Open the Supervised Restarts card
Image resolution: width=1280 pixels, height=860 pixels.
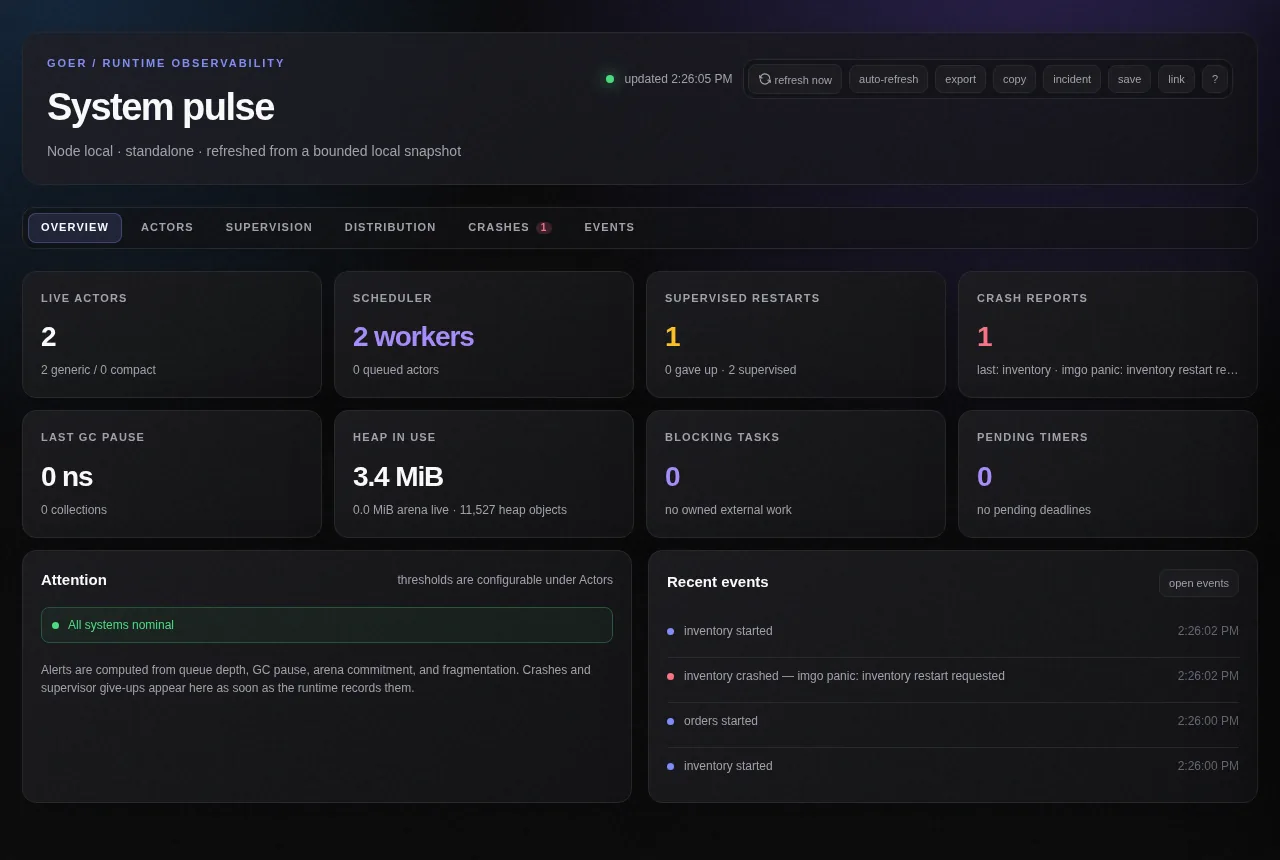click(x=796, y=335)
